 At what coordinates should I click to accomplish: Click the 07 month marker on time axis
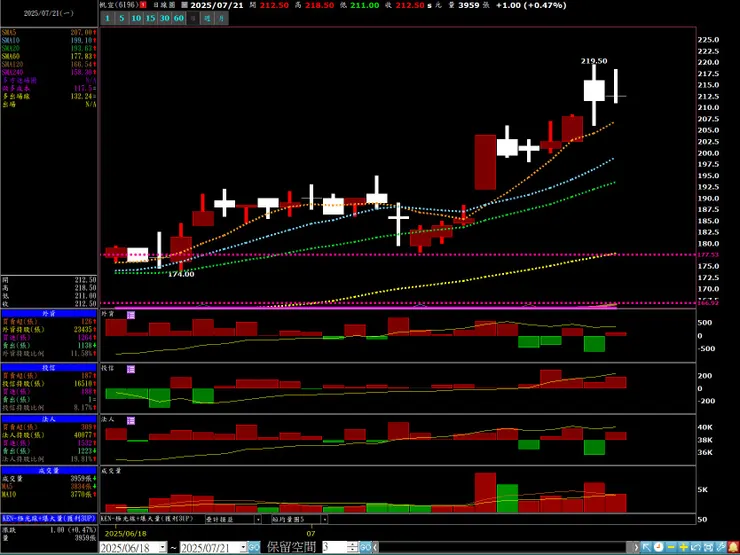coord(311,534)
